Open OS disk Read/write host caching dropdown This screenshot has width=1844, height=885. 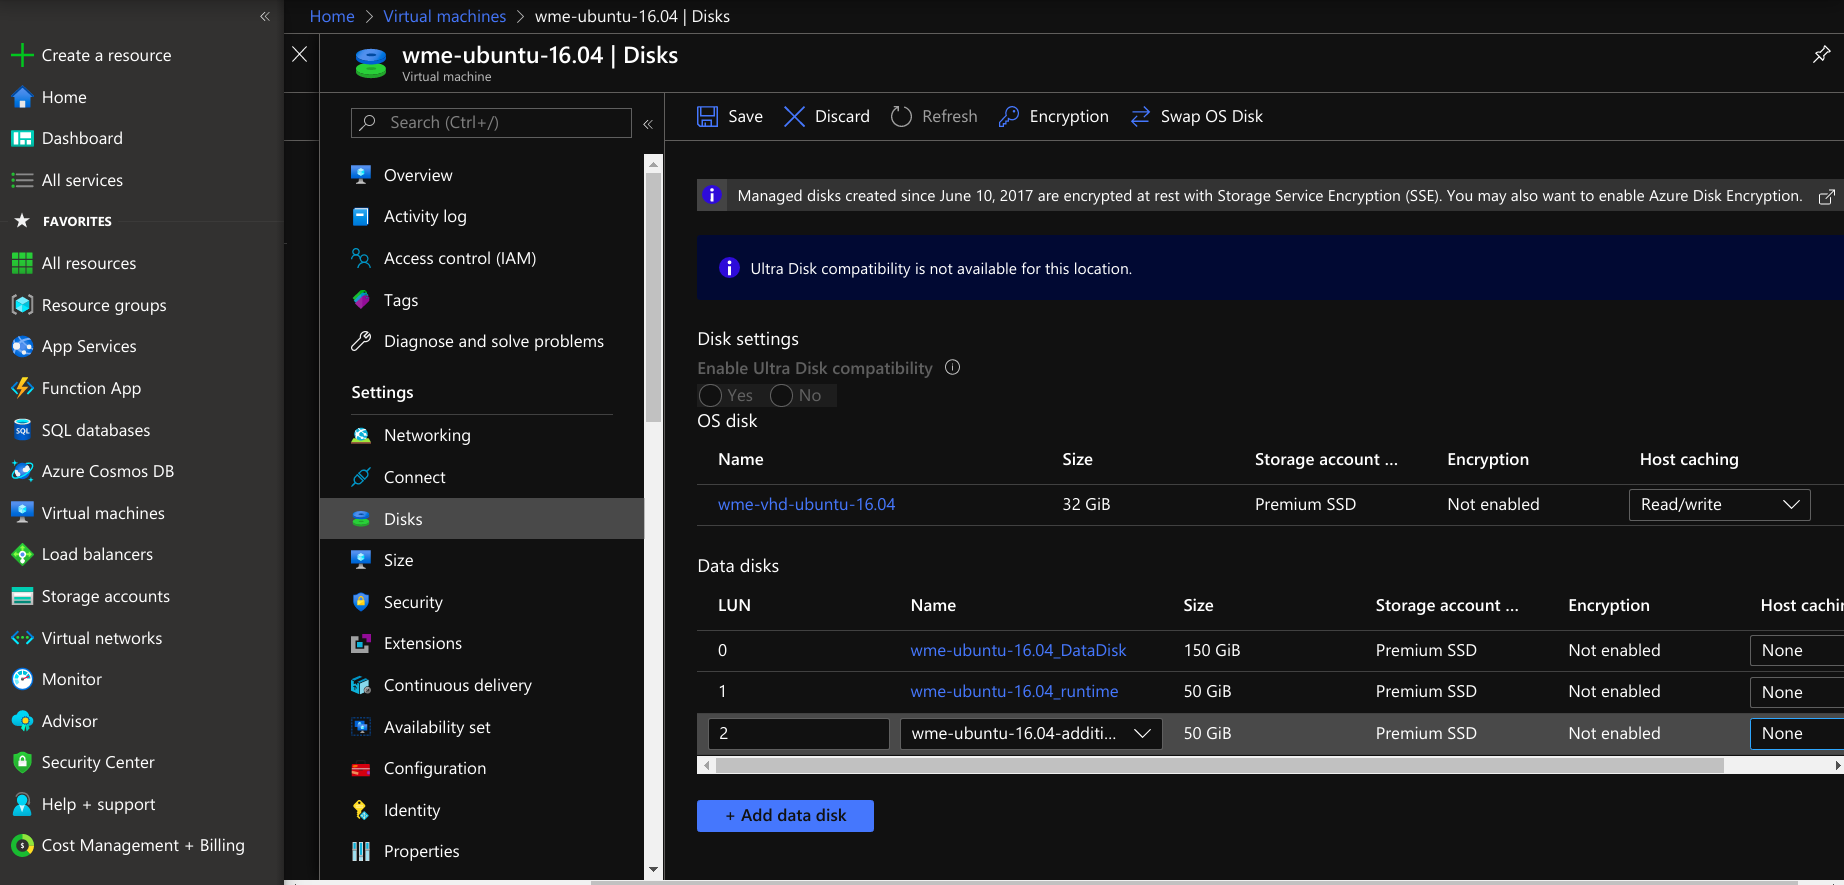pos(1719,505)
